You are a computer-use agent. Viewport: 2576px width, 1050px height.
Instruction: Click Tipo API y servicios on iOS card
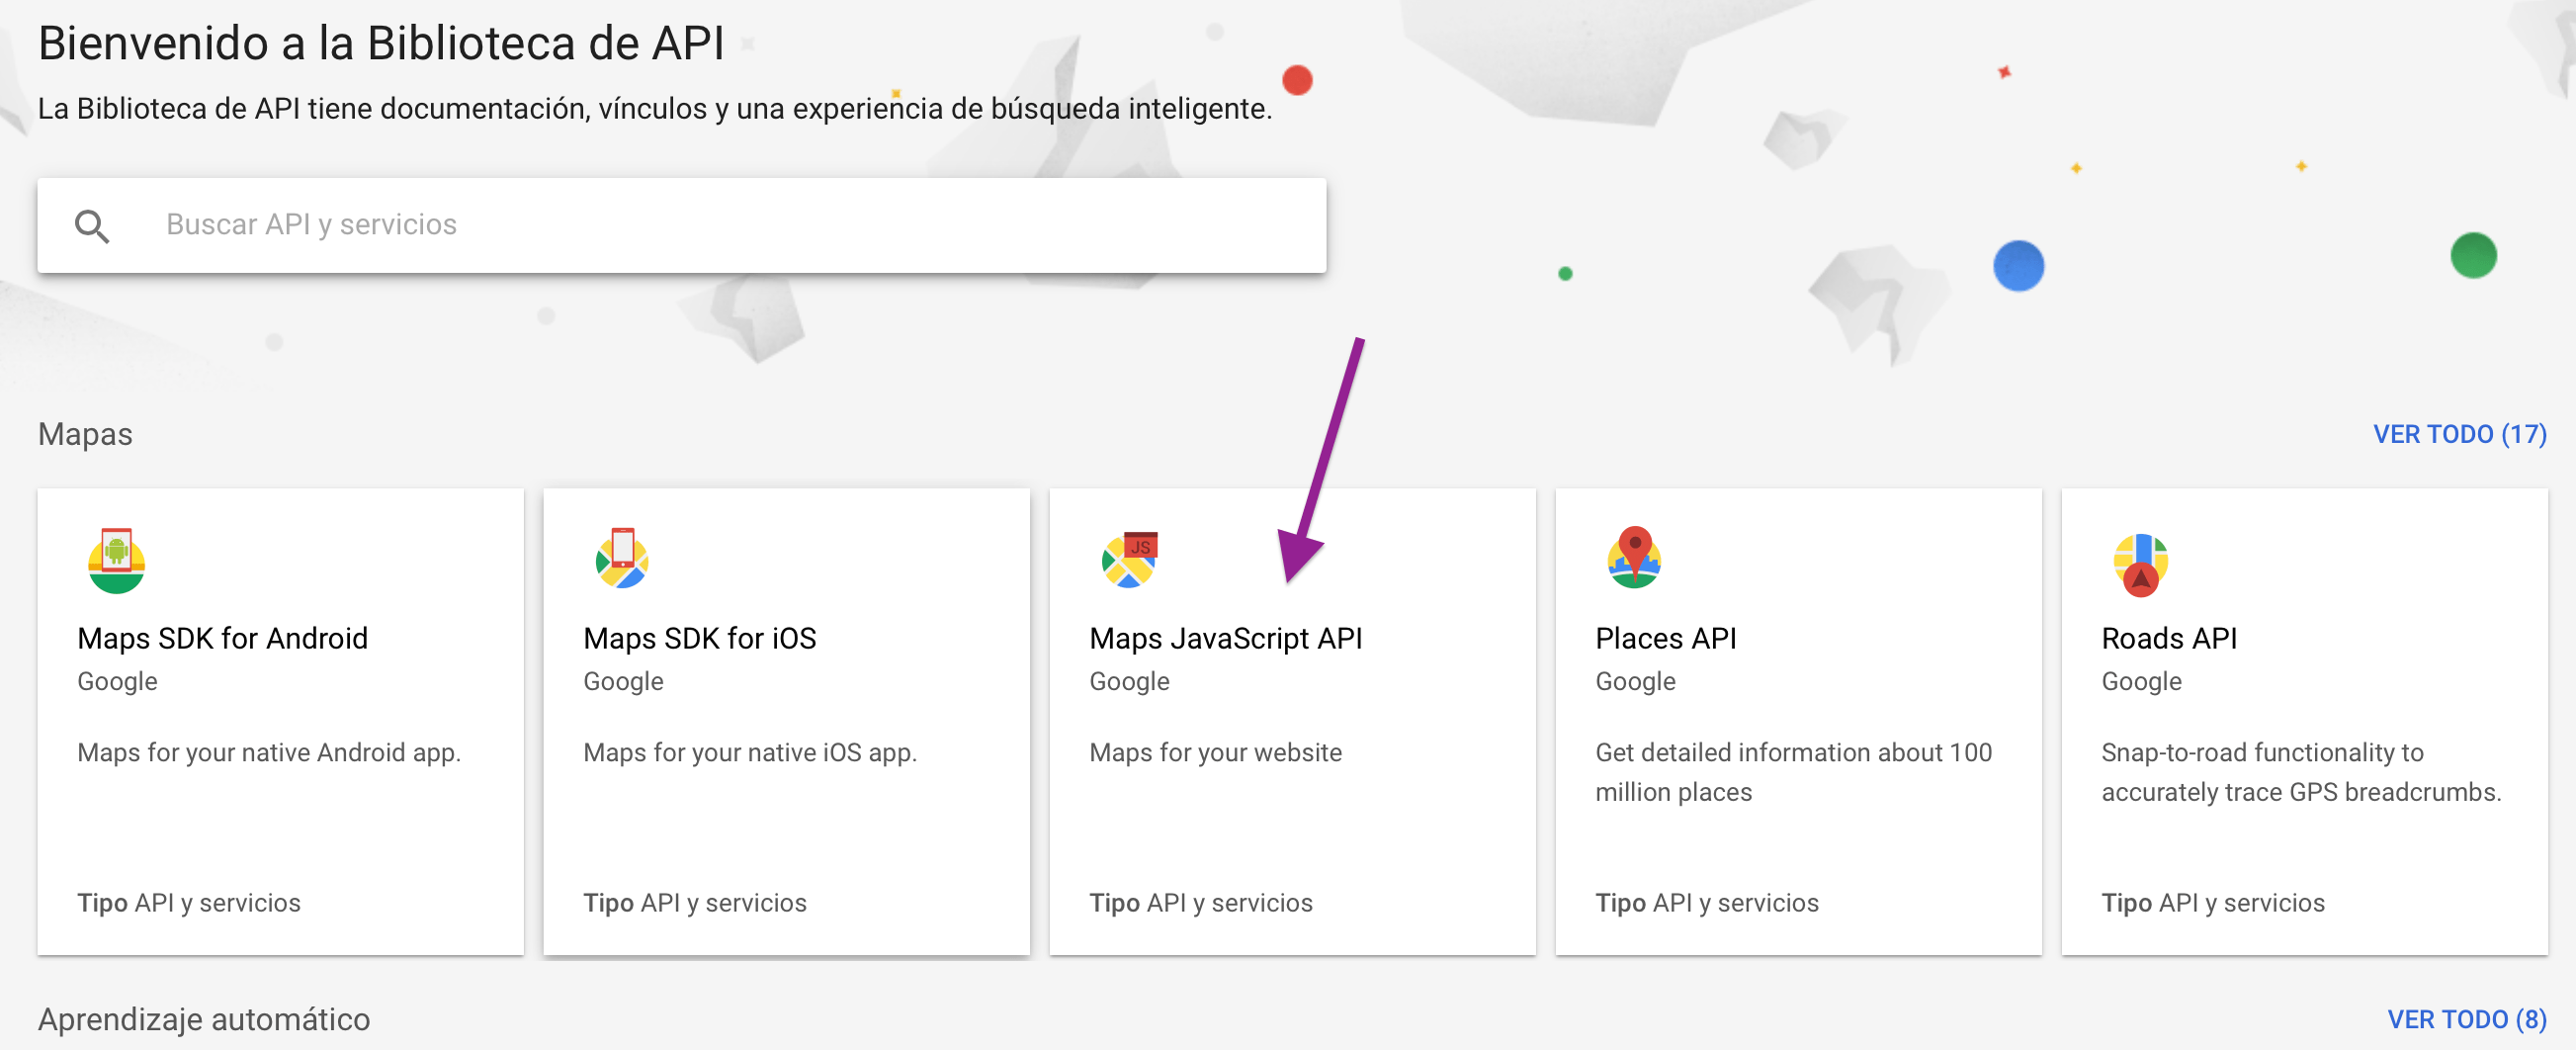695,903
